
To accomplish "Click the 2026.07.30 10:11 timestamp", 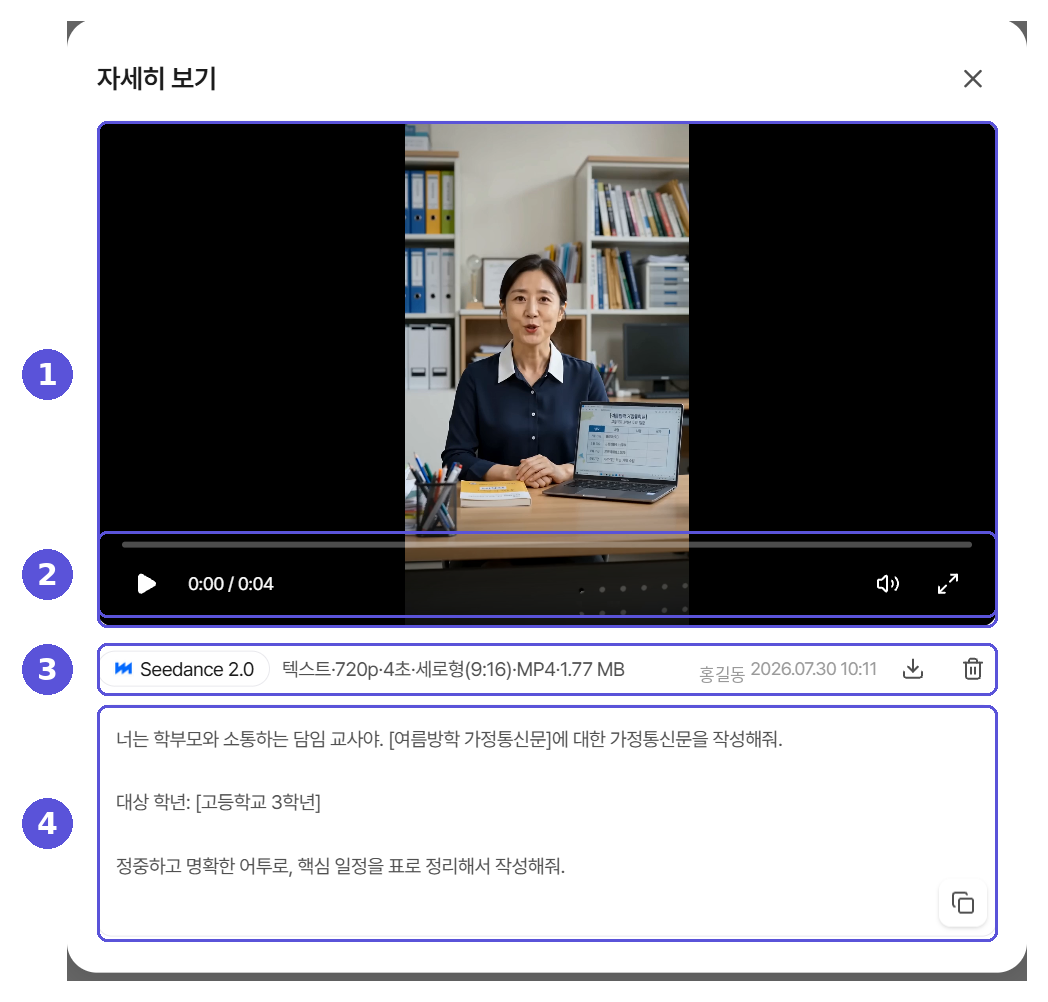I will point(813,669).
